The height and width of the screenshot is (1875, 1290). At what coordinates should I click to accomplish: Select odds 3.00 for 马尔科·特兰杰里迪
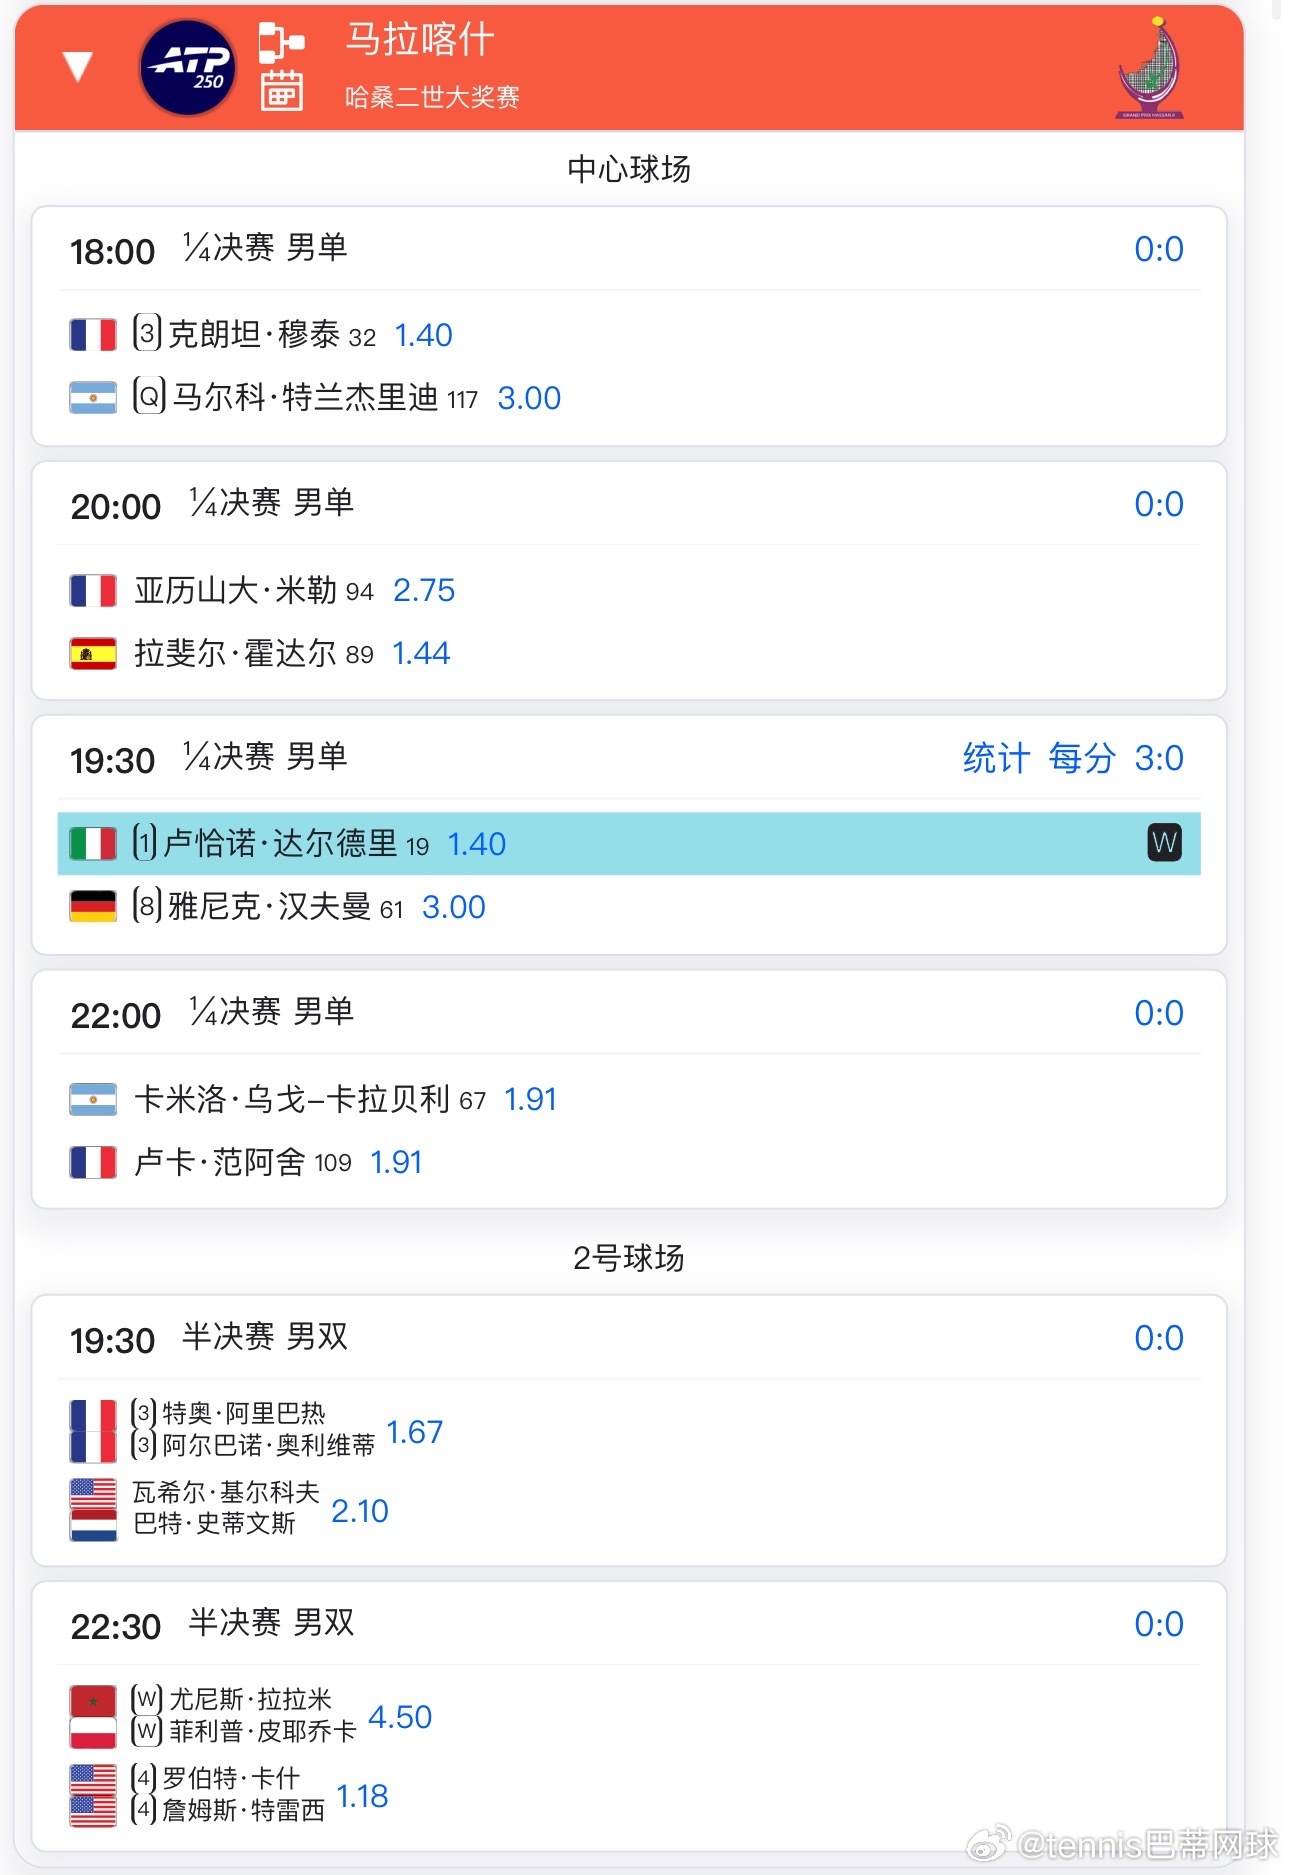(529, 398)
